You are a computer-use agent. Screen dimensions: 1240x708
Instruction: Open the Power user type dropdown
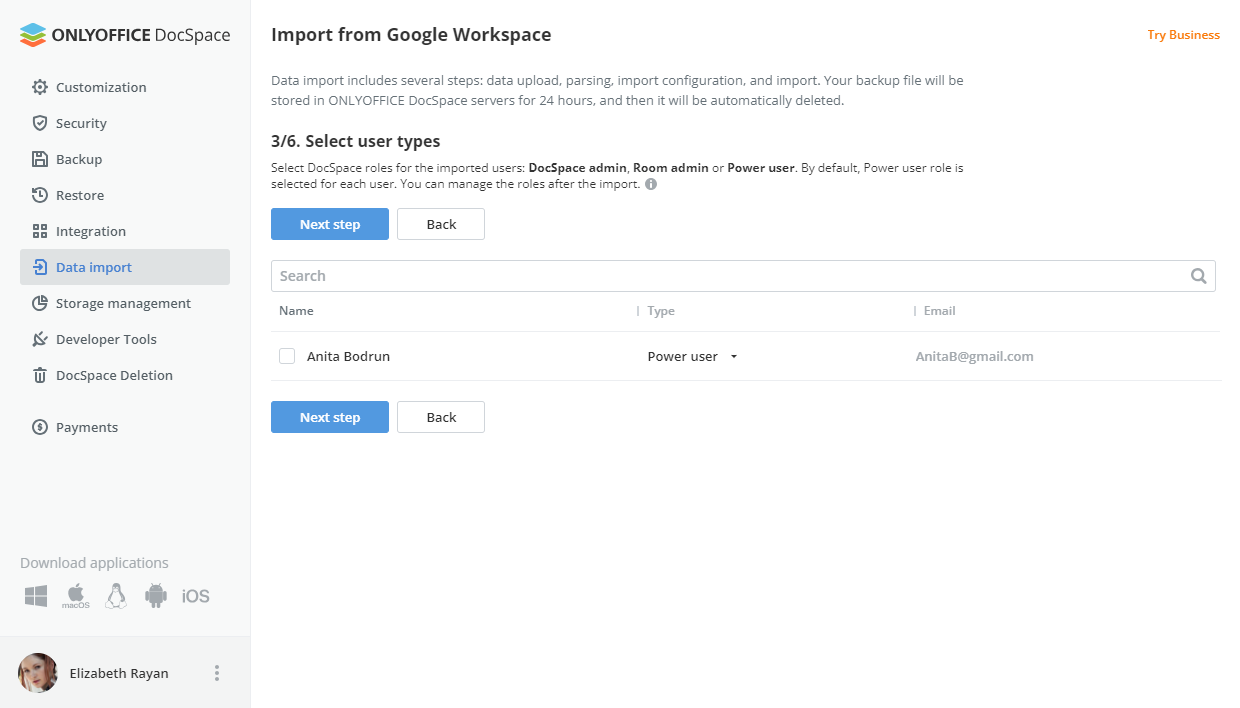tap(692, 356)
